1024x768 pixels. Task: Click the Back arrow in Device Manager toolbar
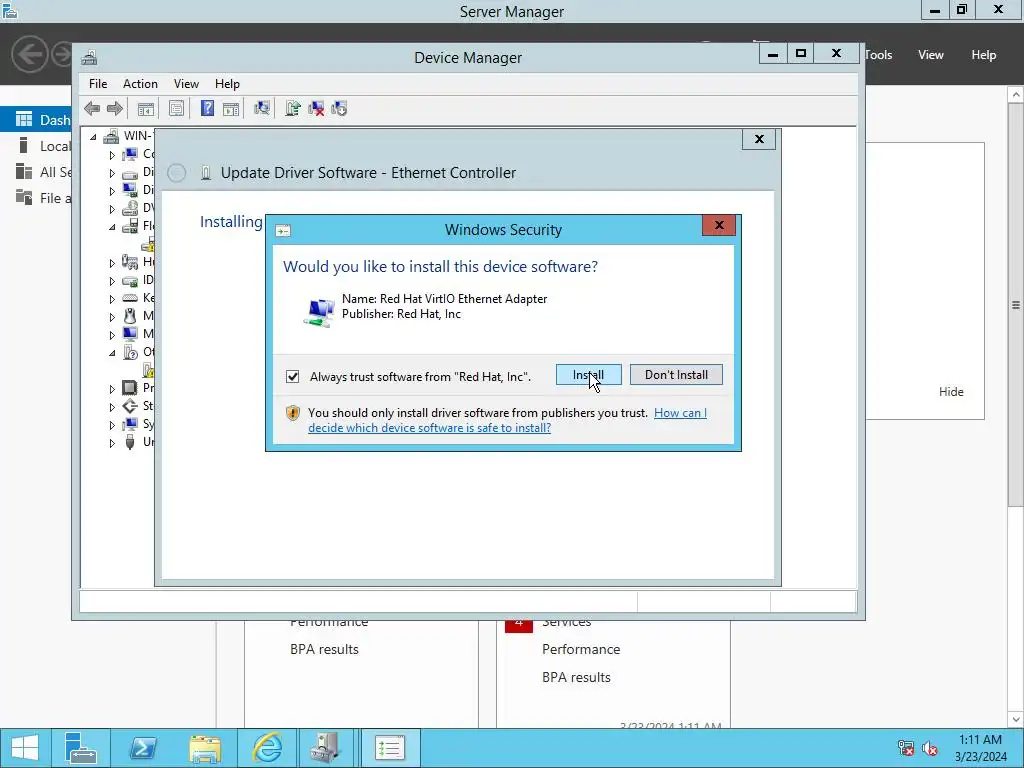click(x=92, y=108)
